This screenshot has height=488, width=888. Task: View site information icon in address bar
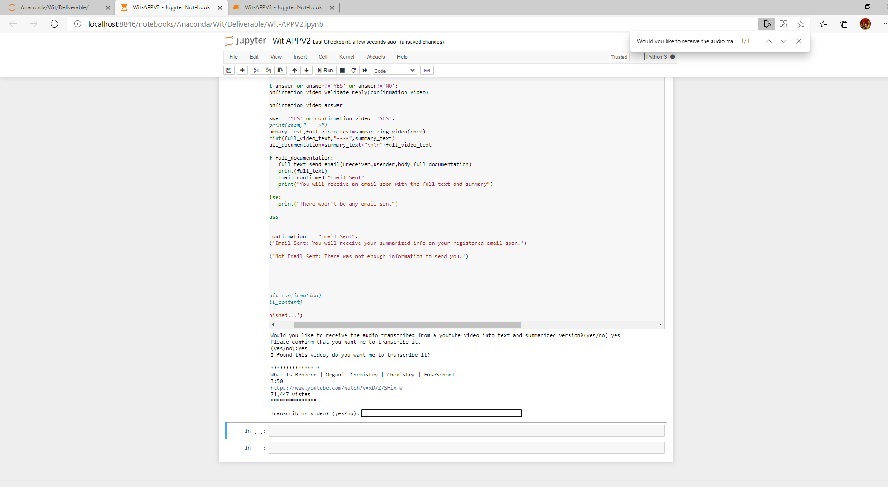click(78, 24)
